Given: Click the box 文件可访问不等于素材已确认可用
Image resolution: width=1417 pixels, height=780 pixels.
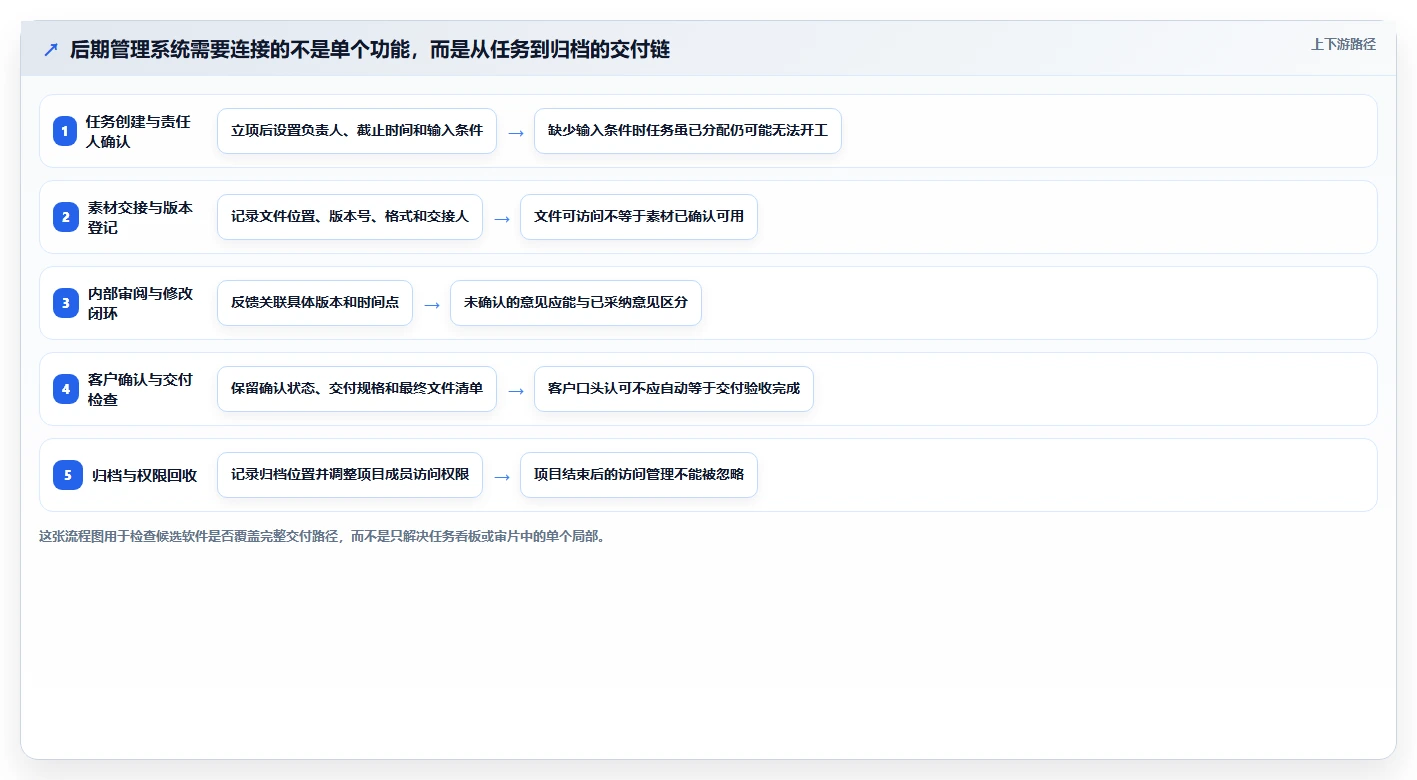Looking at the screenshot, I should [639, 217].
